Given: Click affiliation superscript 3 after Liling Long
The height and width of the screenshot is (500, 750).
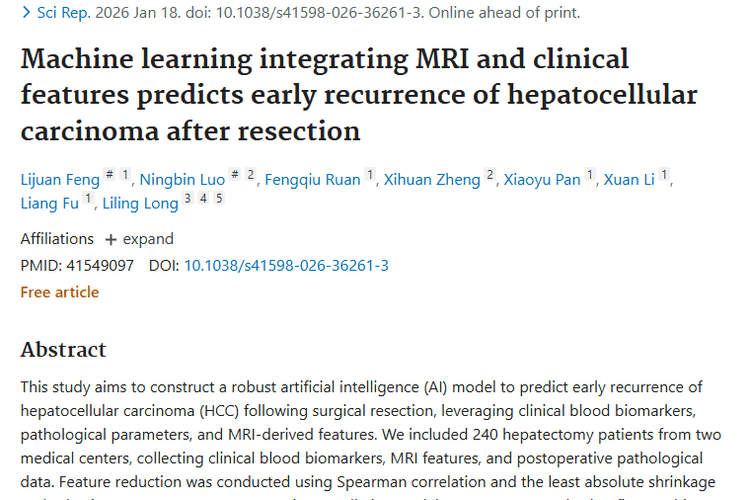Looking at the screenshot, I should point(187,199).
